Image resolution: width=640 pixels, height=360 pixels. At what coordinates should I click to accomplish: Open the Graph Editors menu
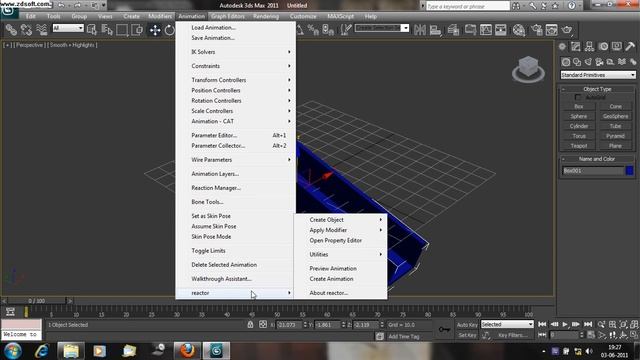coord(228,16)
